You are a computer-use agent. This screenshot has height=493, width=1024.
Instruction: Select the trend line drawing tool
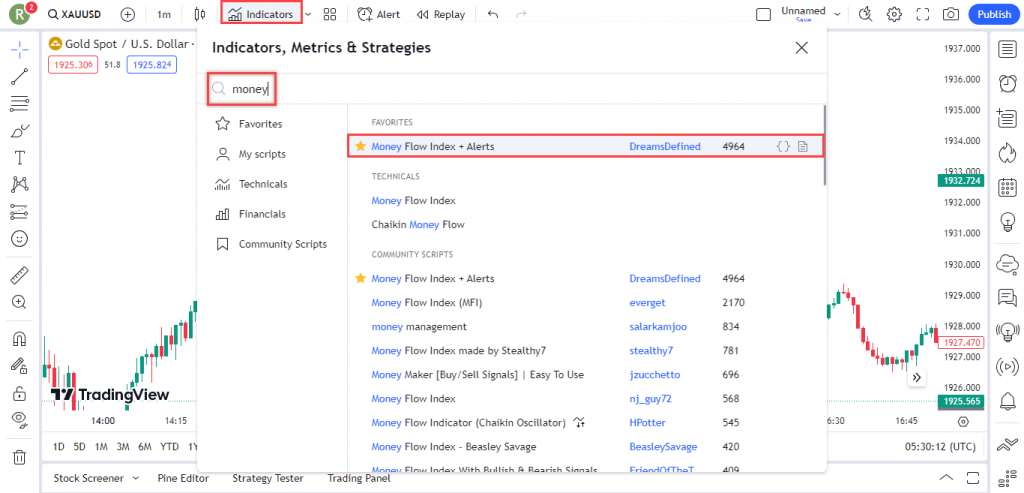point(20,76)
